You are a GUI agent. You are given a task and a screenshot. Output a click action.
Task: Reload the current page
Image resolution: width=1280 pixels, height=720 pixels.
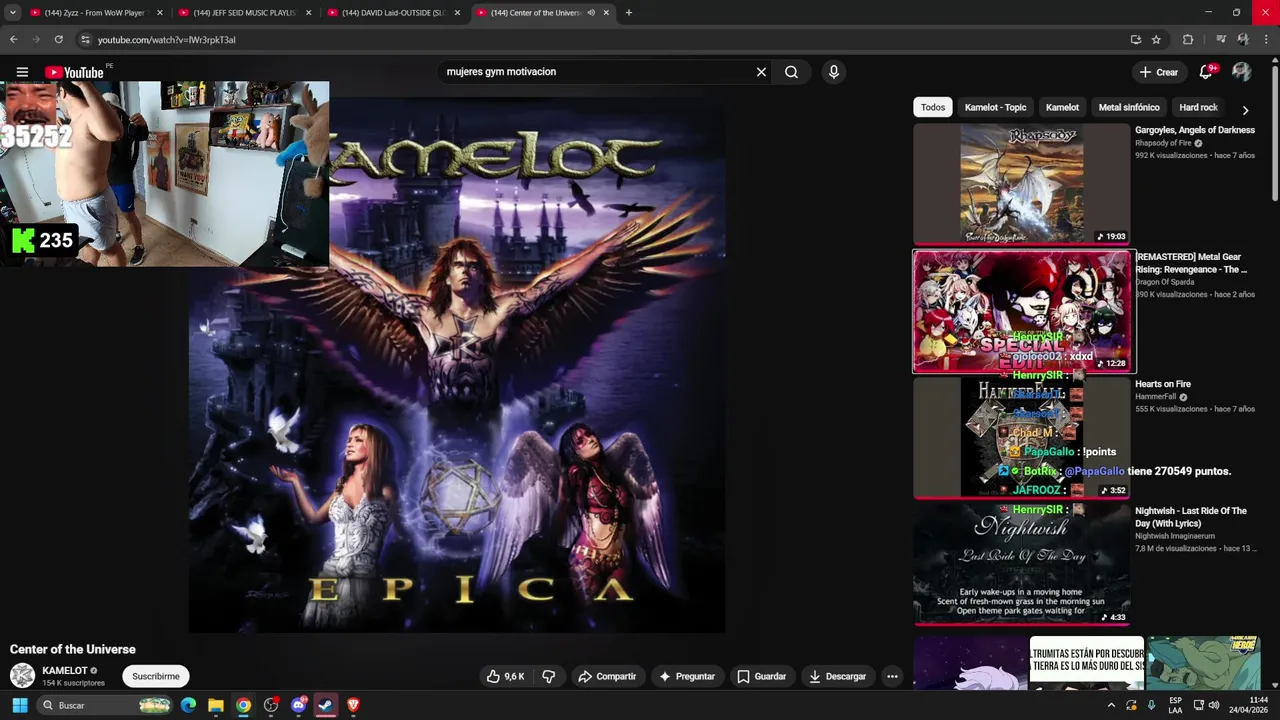click(58, 39)
